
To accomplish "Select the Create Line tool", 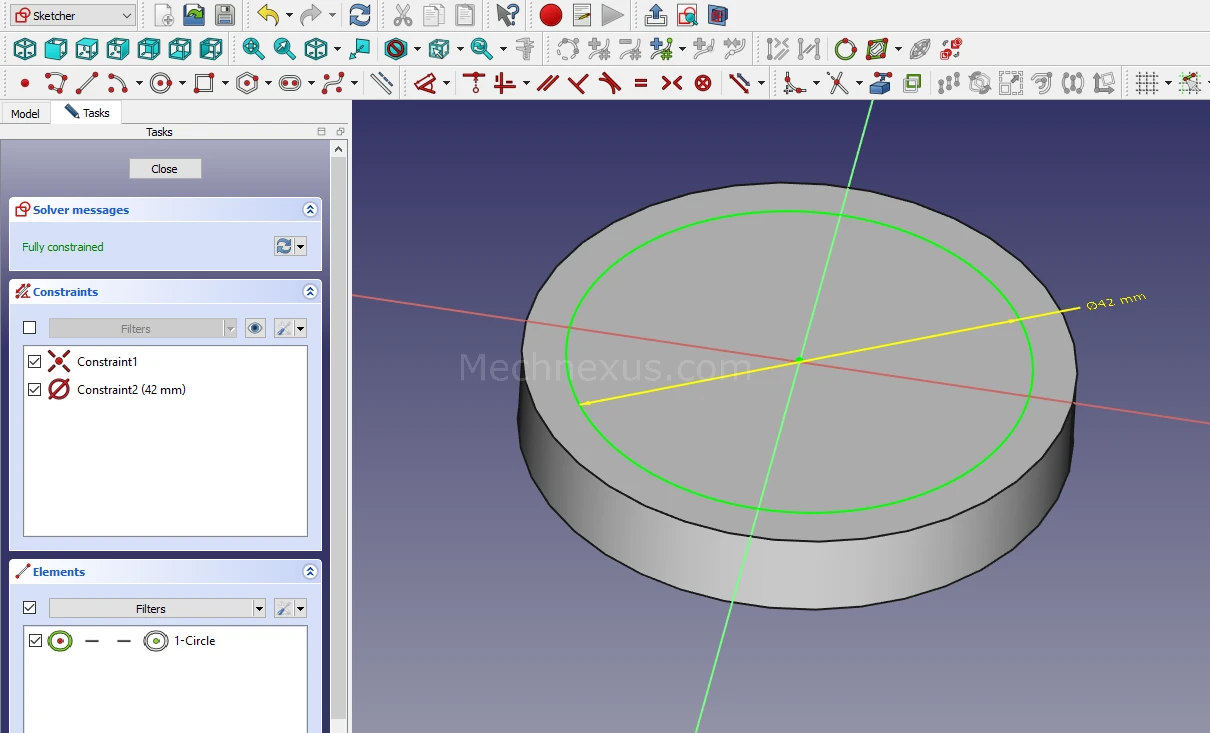I will tap(88, 83).
